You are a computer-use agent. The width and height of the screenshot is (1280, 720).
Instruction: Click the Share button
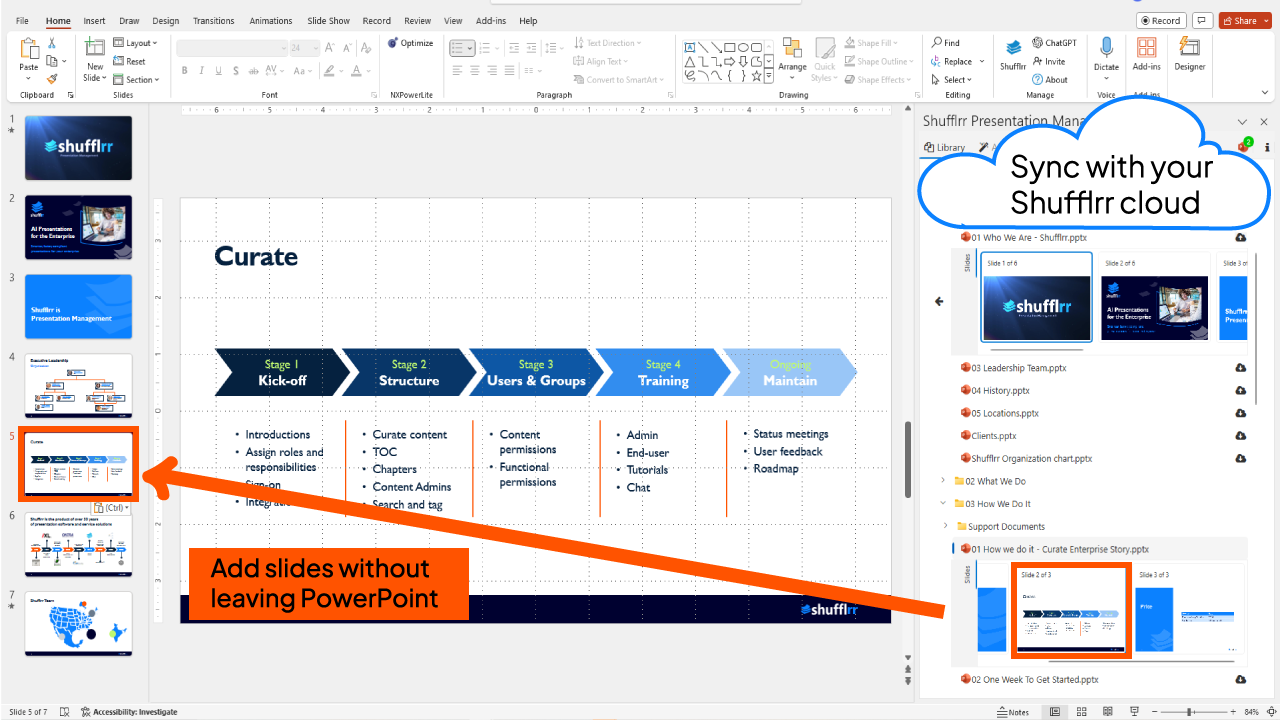pos(1245,20)
